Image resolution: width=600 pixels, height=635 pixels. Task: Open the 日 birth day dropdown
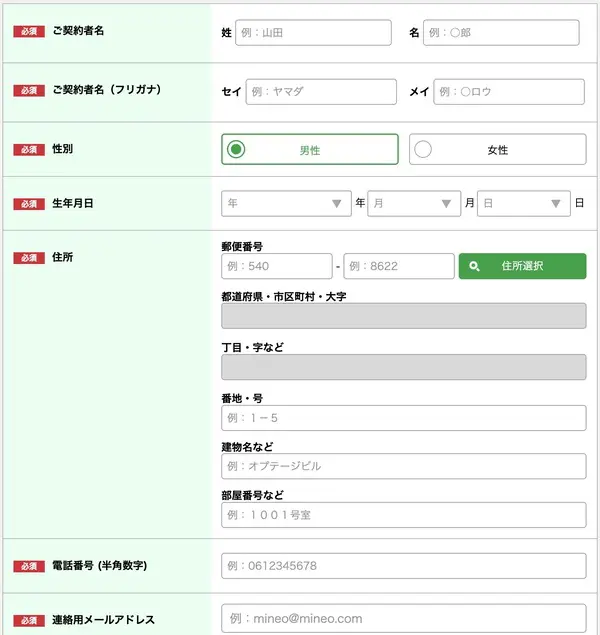tap(523, 204)
